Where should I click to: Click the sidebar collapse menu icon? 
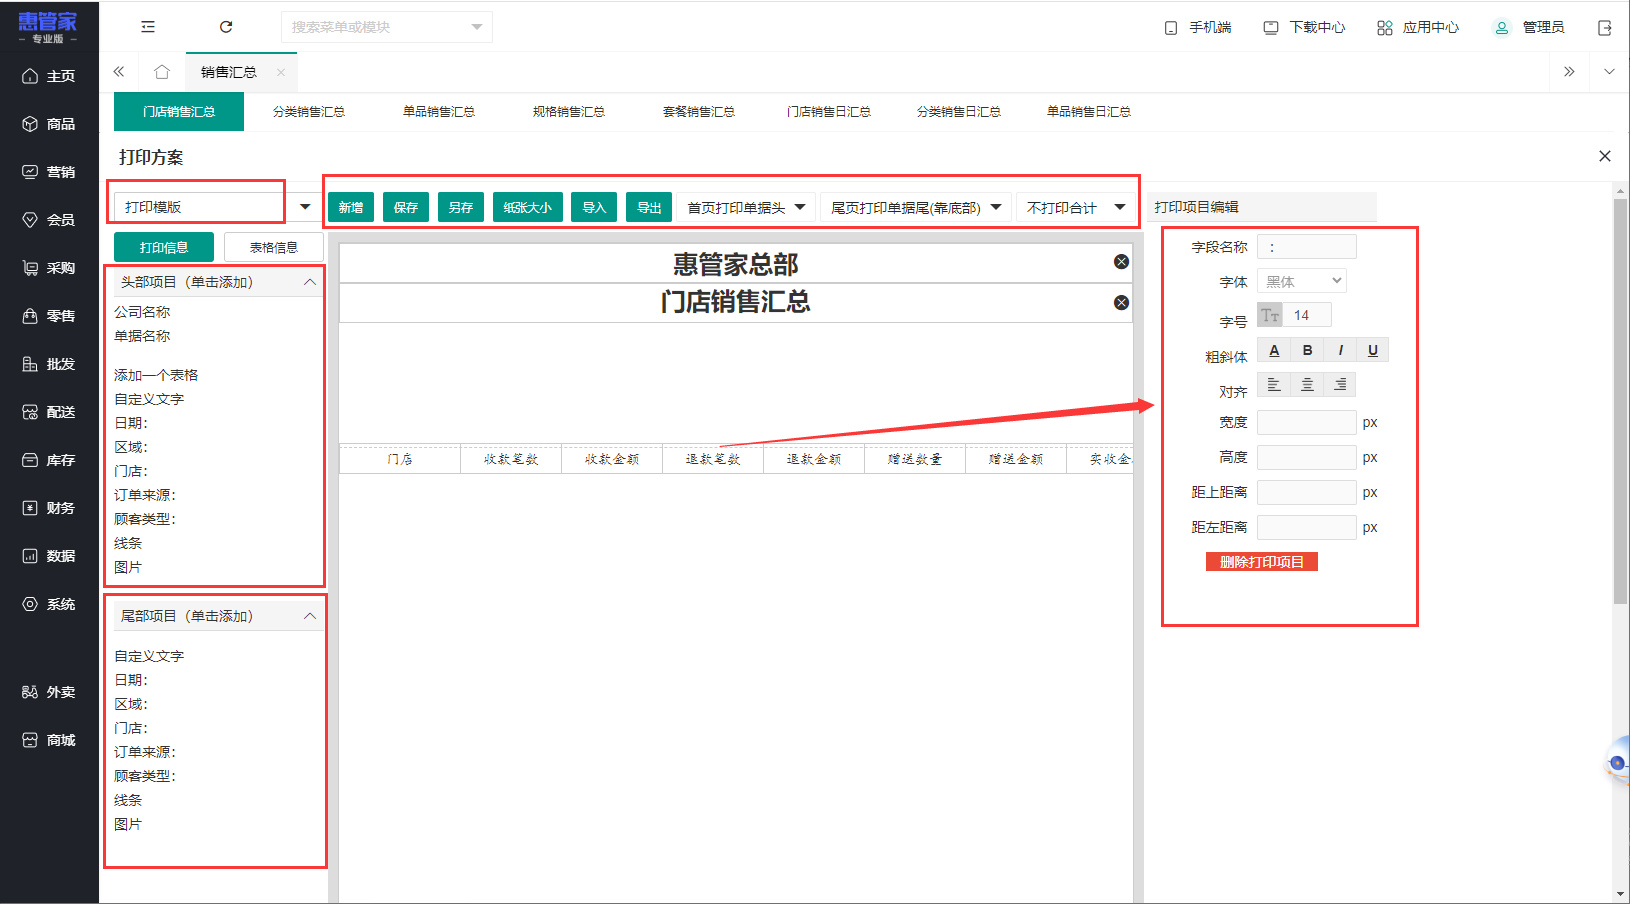point(148,27)
